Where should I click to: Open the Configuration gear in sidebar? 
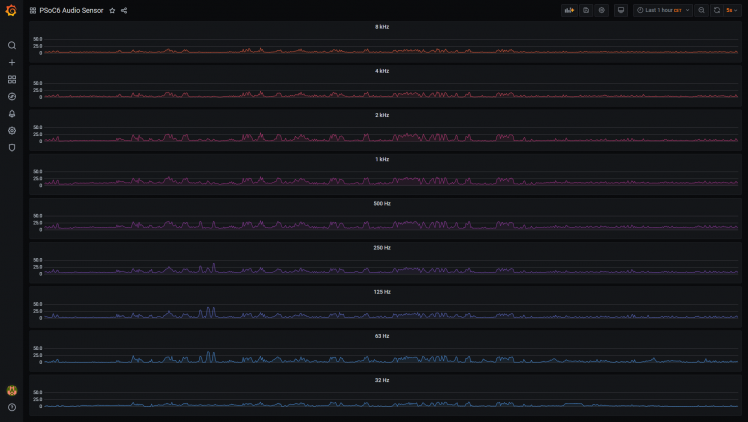[x=12, y=131]
